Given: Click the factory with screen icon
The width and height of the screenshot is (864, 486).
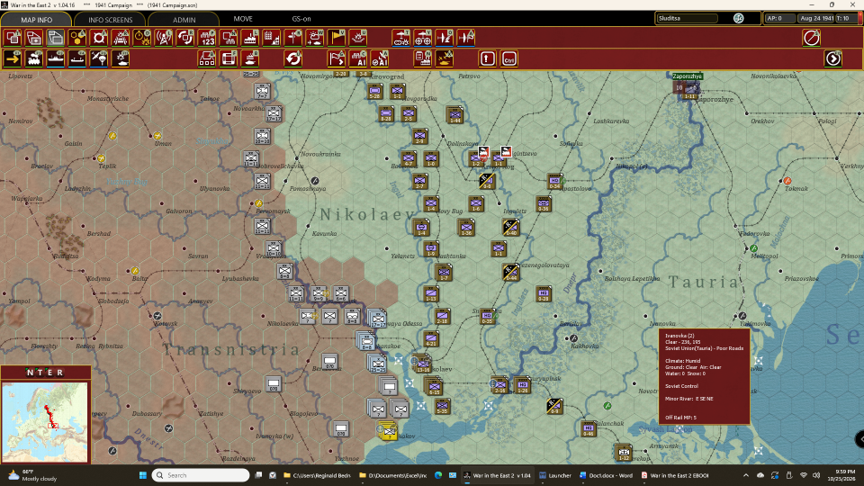Looking at the screenshot, I should pos(229,38).
